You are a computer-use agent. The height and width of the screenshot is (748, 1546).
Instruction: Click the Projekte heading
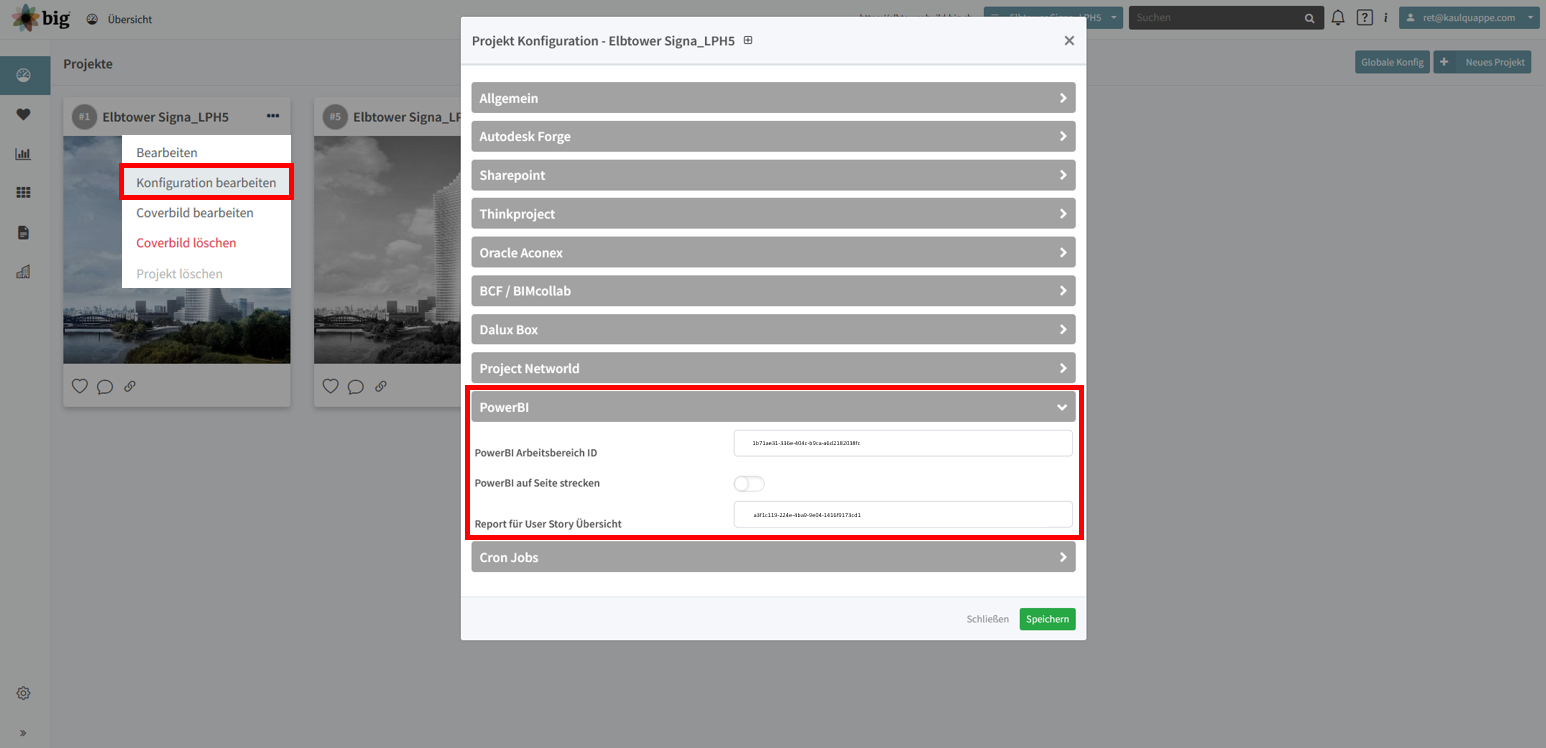(88, 64)
